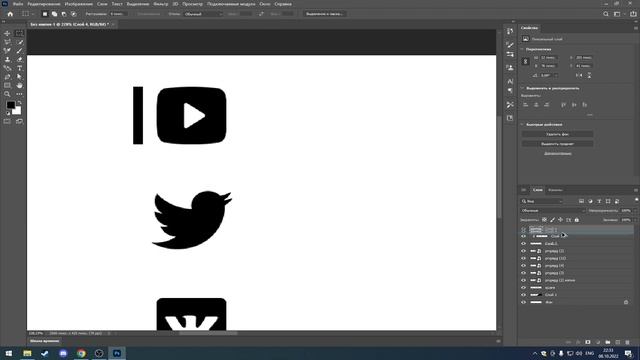Select the Rectangle shape tool

tap(7, 85)
